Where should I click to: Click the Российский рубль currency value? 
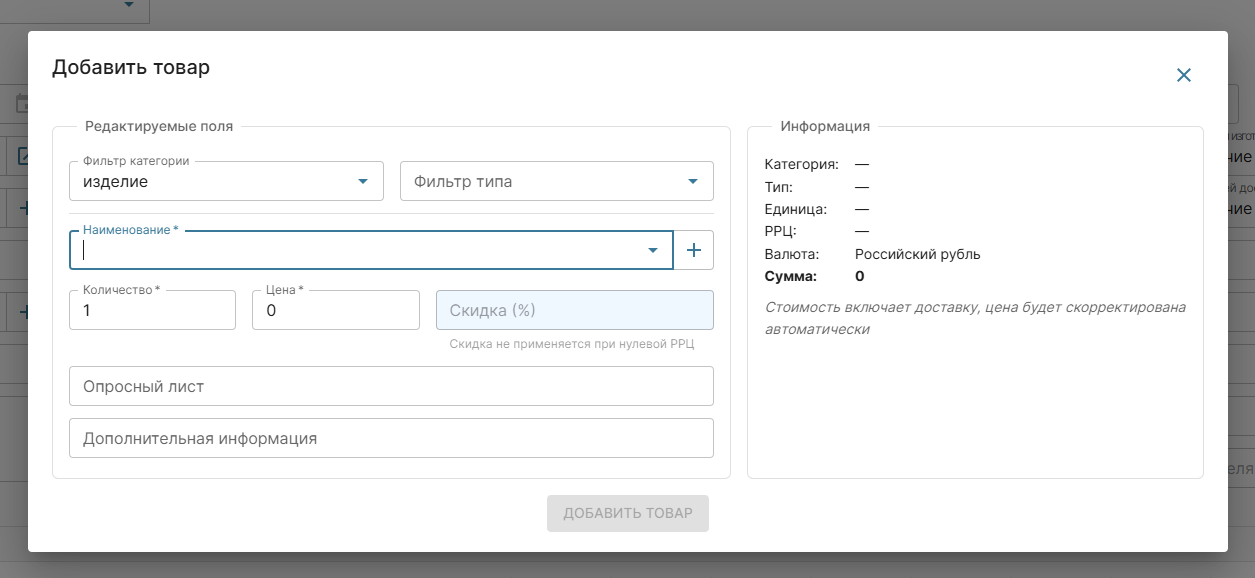pos(917,254)
